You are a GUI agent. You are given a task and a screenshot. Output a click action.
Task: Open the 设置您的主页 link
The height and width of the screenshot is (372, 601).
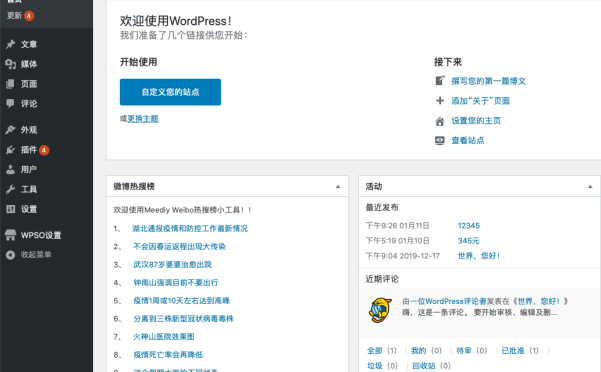(x=476, y=121)
